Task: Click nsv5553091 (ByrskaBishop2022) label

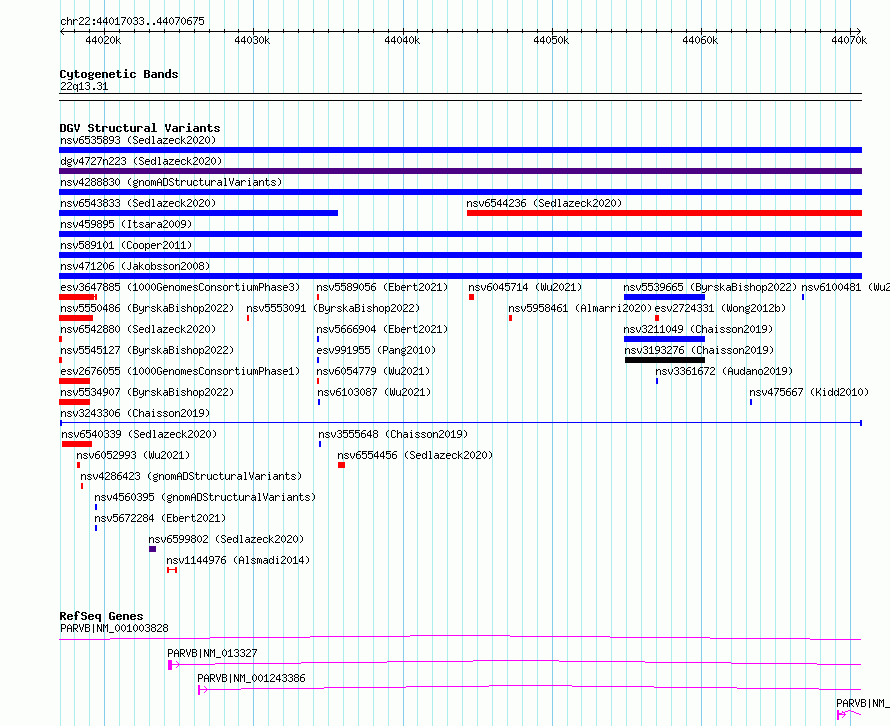Action: click(333, 308)
